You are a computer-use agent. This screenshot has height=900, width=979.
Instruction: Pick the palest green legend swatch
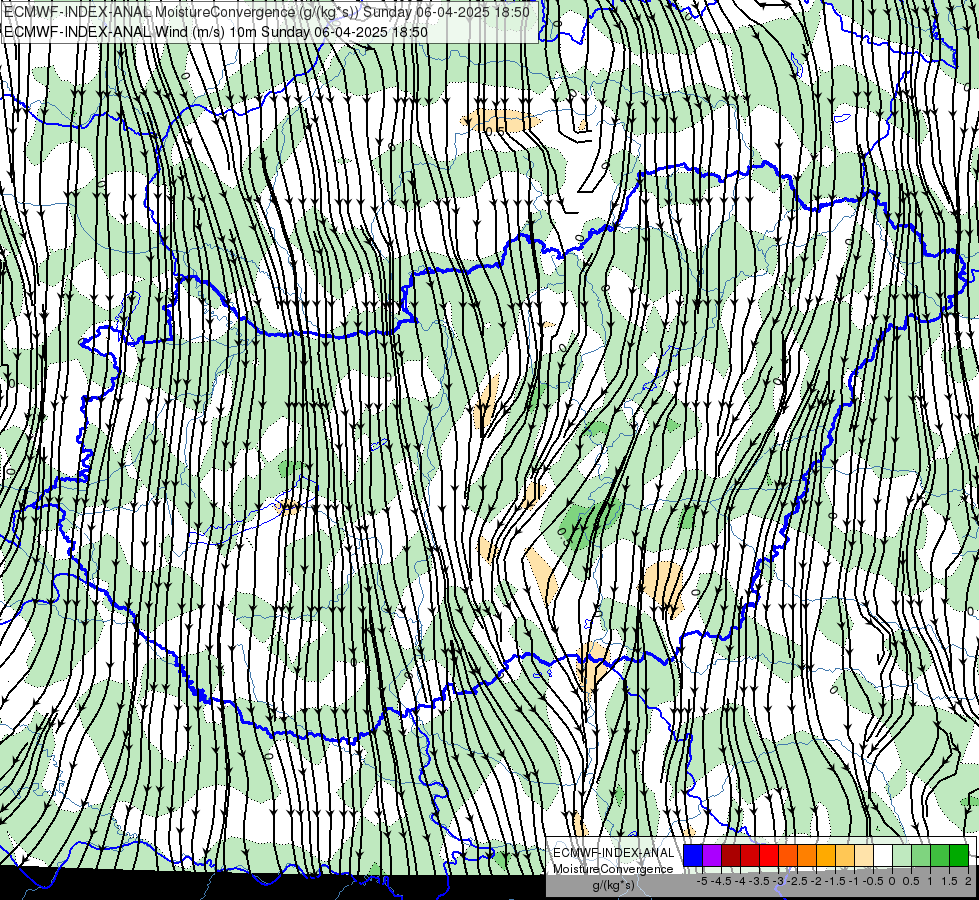click(902, 855)
